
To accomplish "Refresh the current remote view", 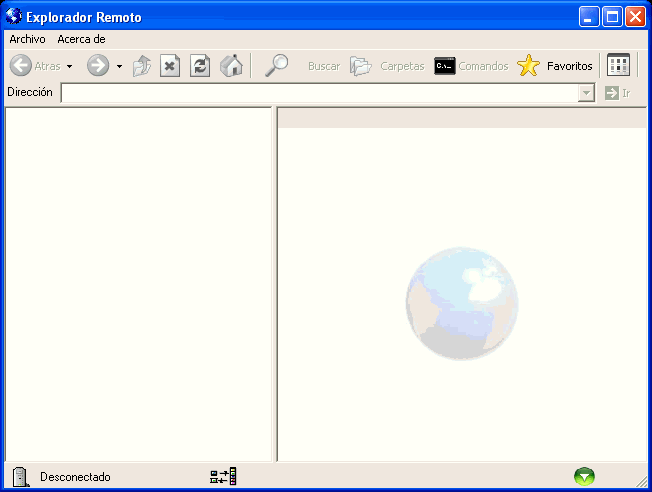I will (201, 66).
